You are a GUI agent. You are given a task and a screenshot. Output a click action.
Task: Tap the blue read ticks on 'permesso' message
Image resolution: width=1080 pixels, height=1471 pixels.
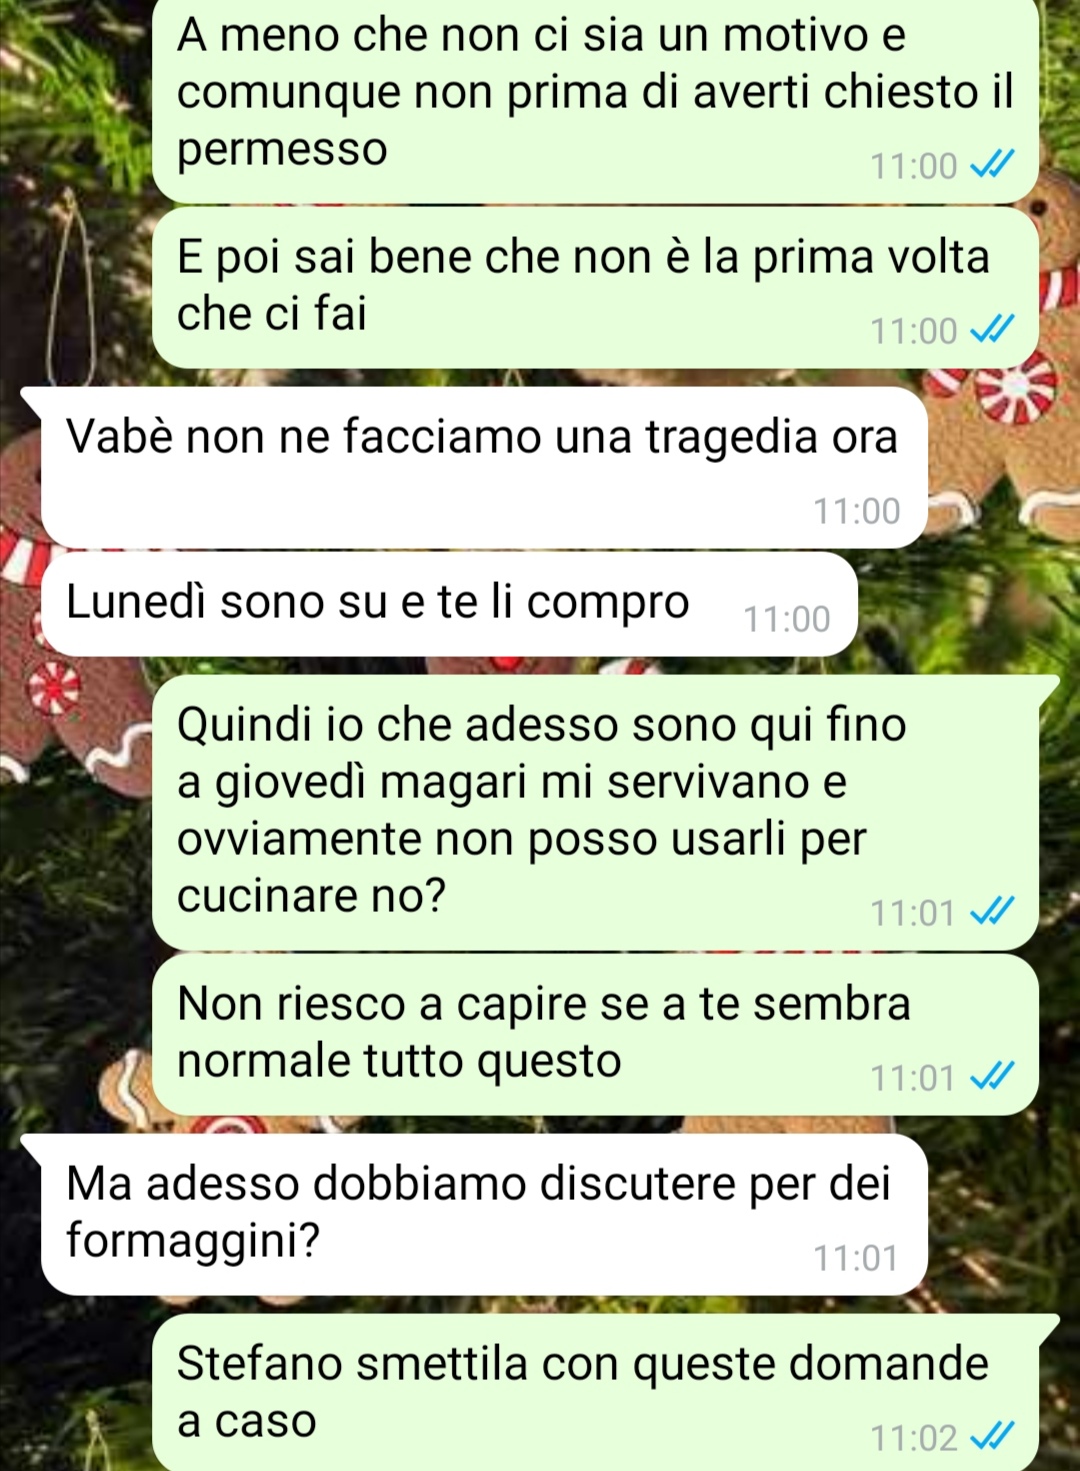point(994,163)
